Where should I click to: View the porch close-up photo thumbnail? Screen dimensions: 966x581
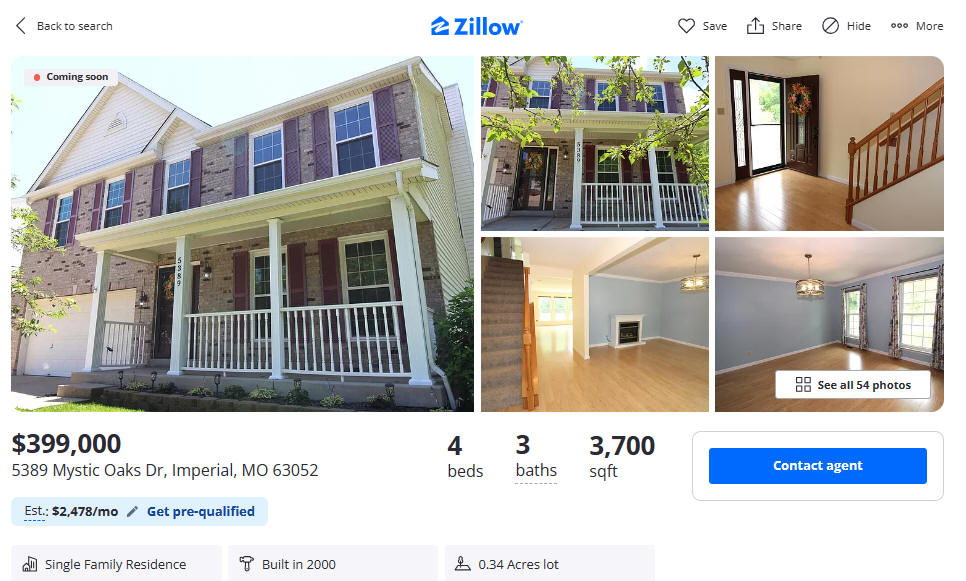(x=595, y=143)
